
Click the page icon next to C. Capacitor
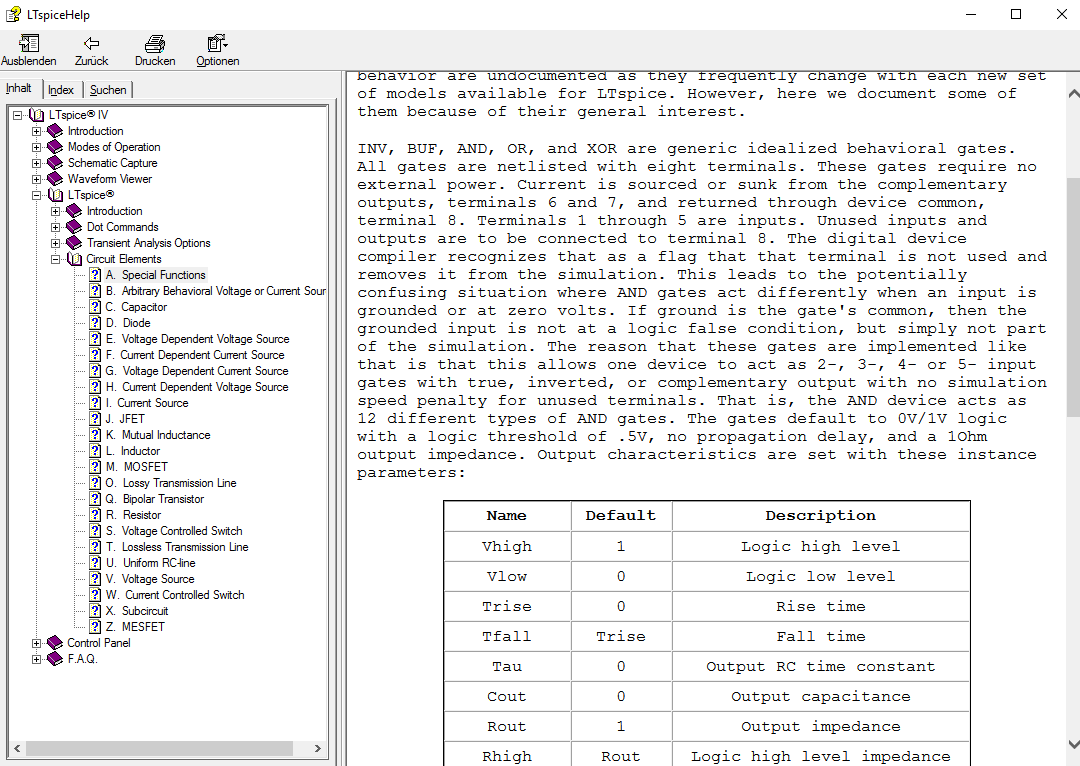[x=95, y=307]
